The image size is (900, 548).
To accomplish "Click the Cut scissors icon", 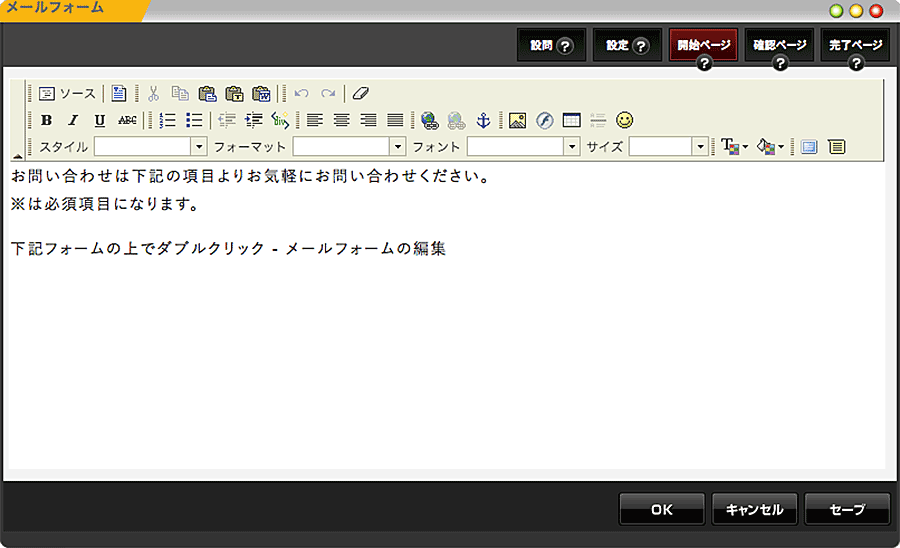I will tap(153, 94).
